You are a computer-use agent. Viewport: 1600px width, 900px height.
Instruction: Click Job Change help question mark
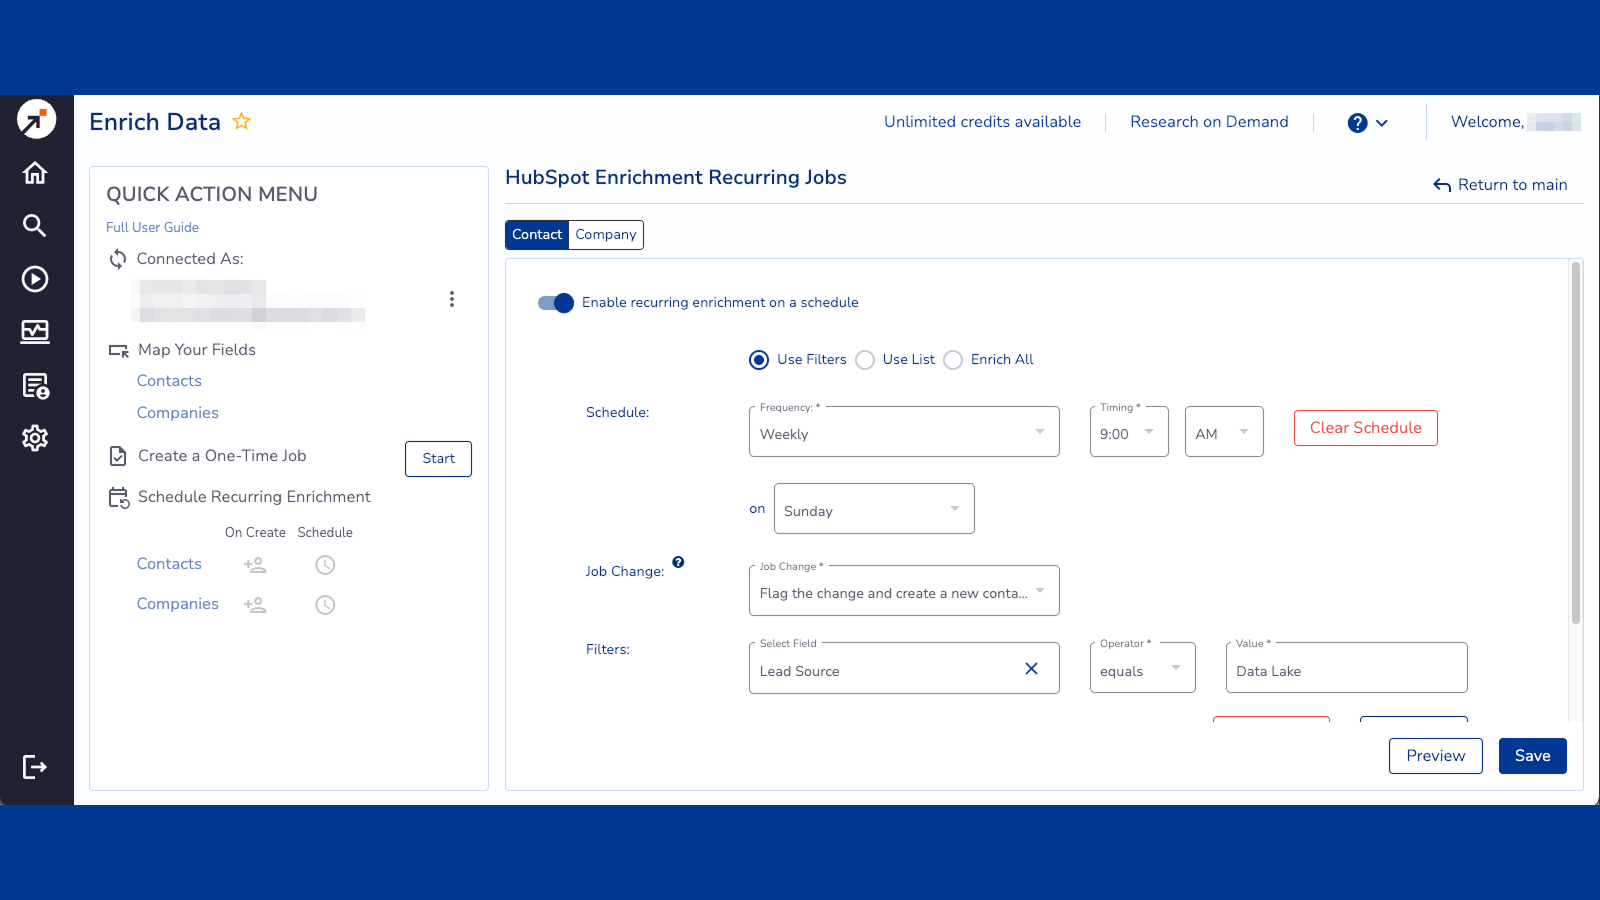[678, 562]
